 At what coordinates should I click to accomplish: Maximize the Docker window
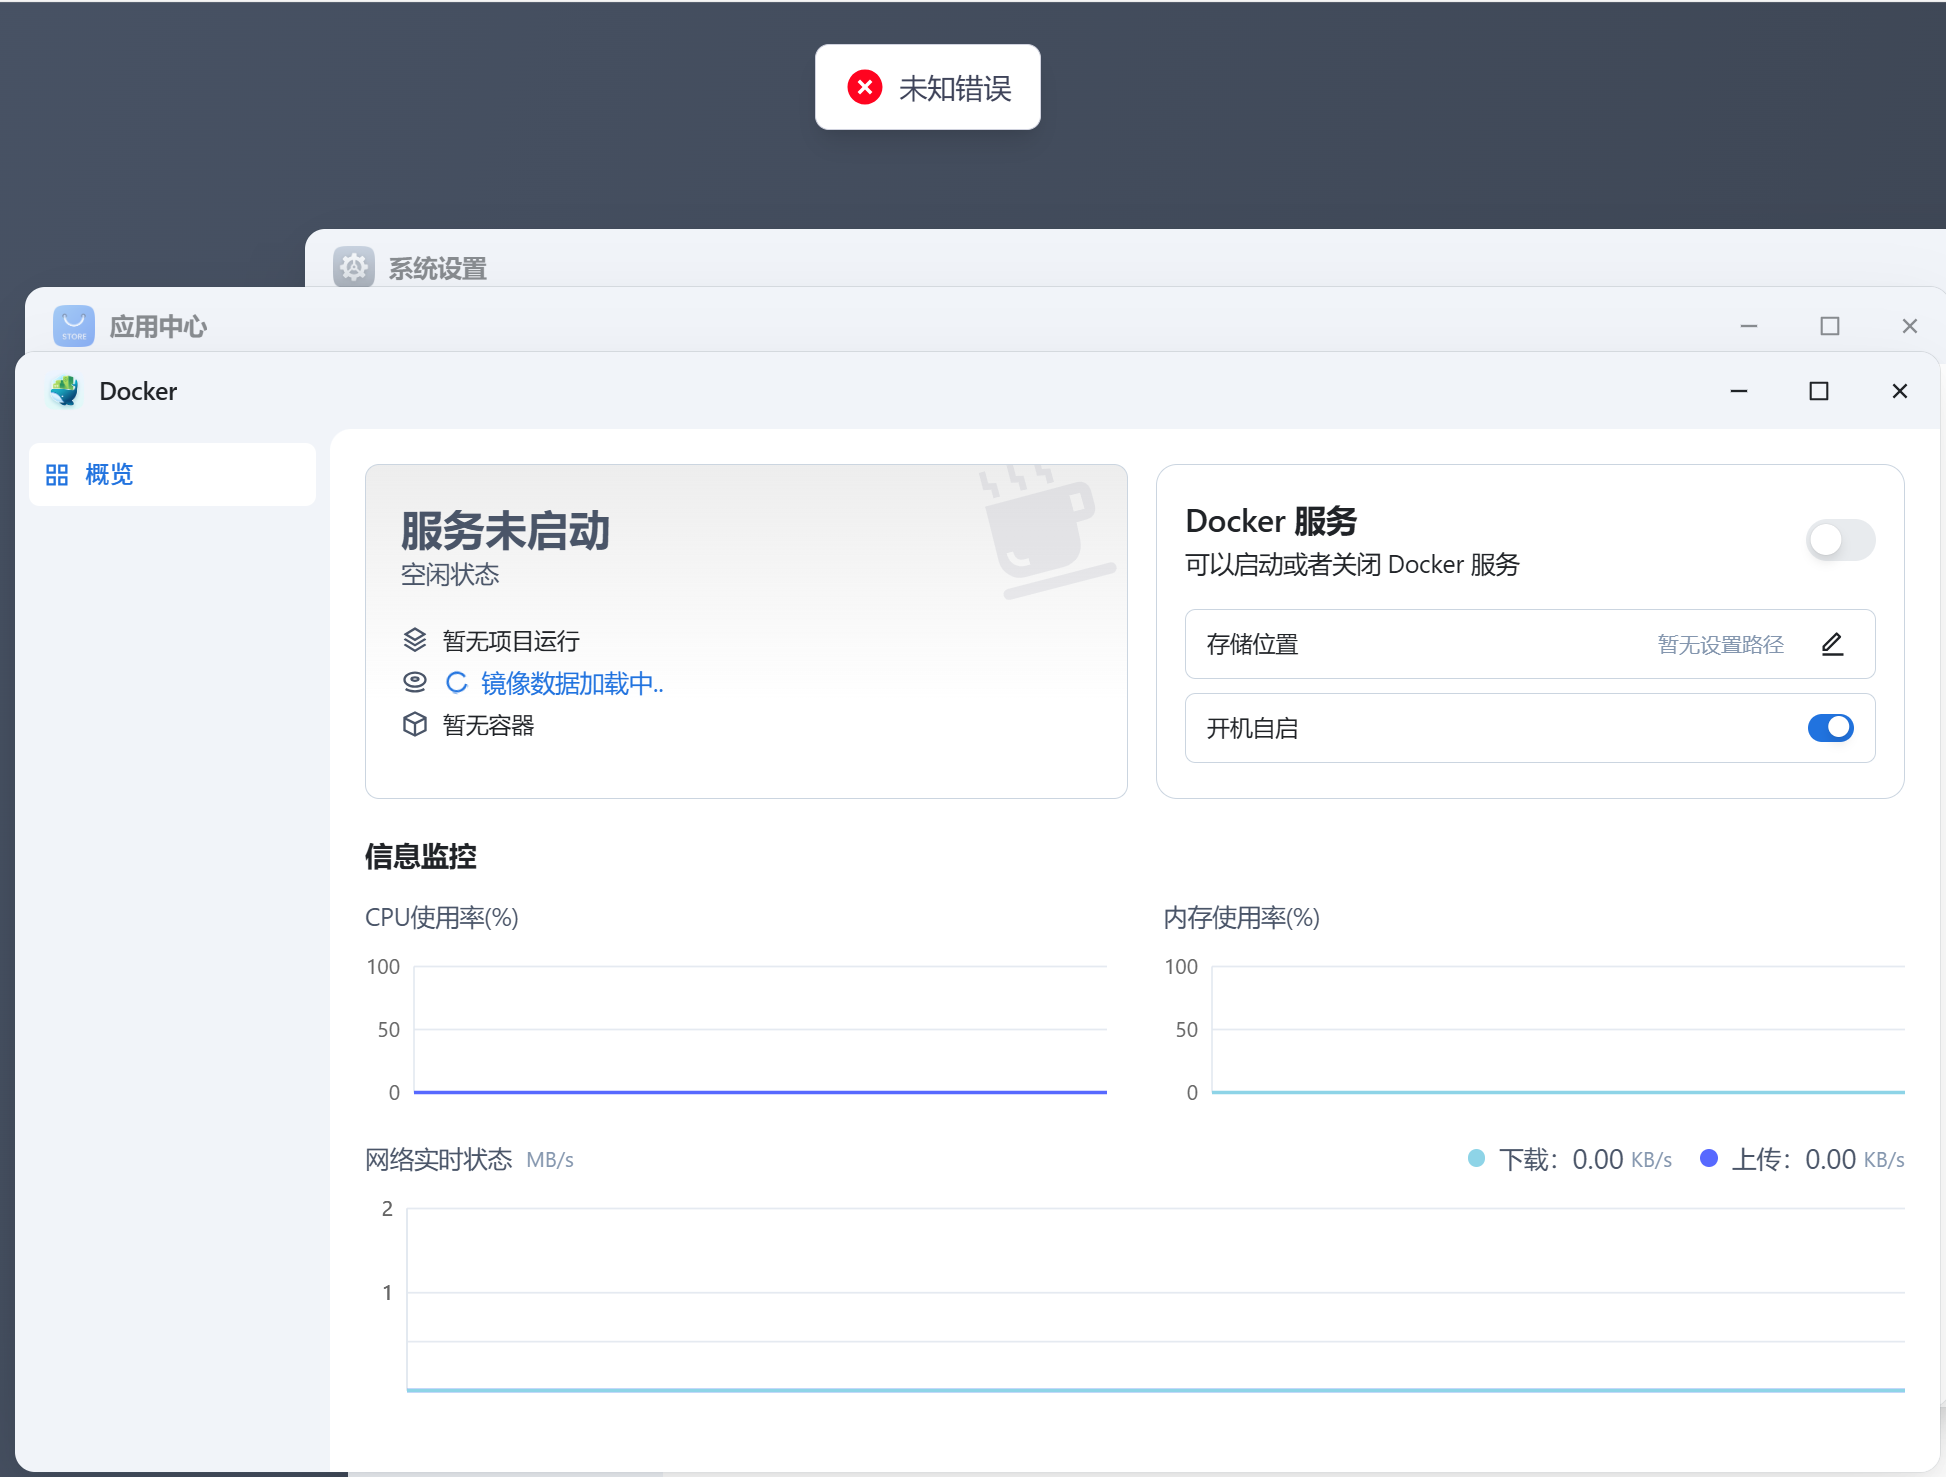click(1819, 391)
